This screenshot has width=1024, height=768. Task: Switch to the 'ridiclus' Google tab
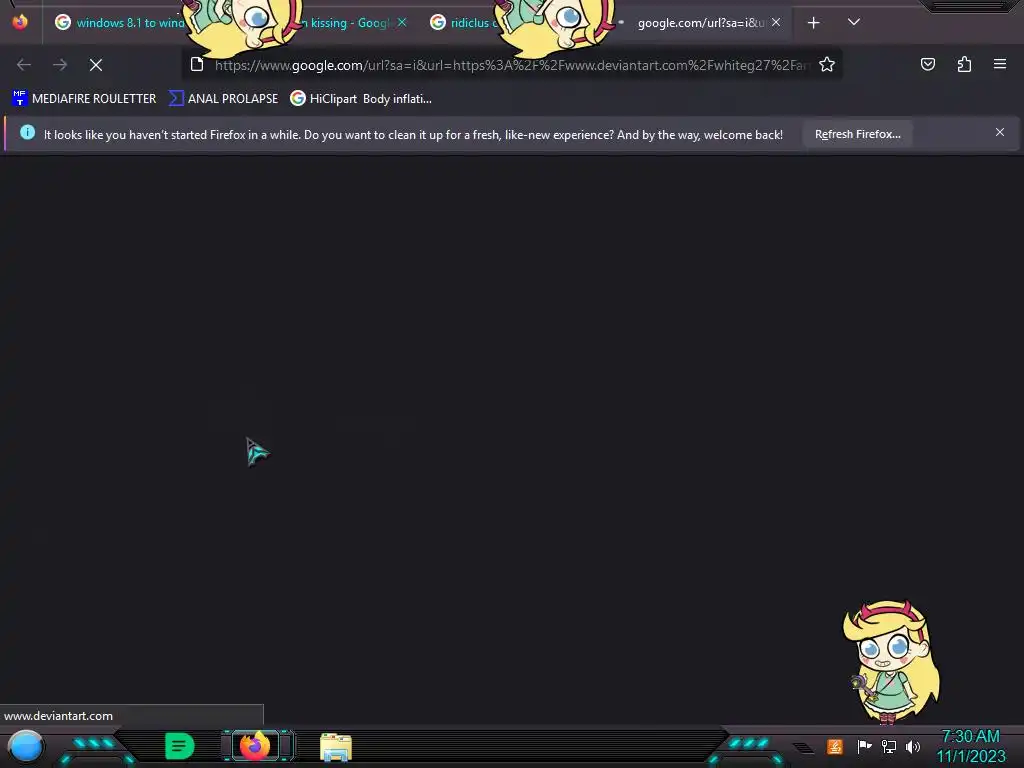click(464, 23)
